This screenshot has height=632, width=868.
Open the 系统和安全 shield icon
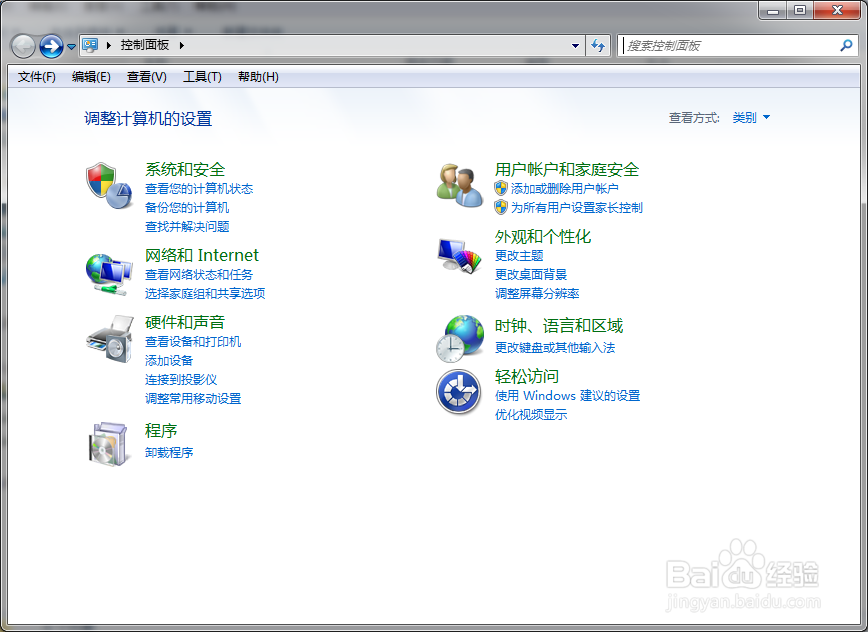point(109,185)
